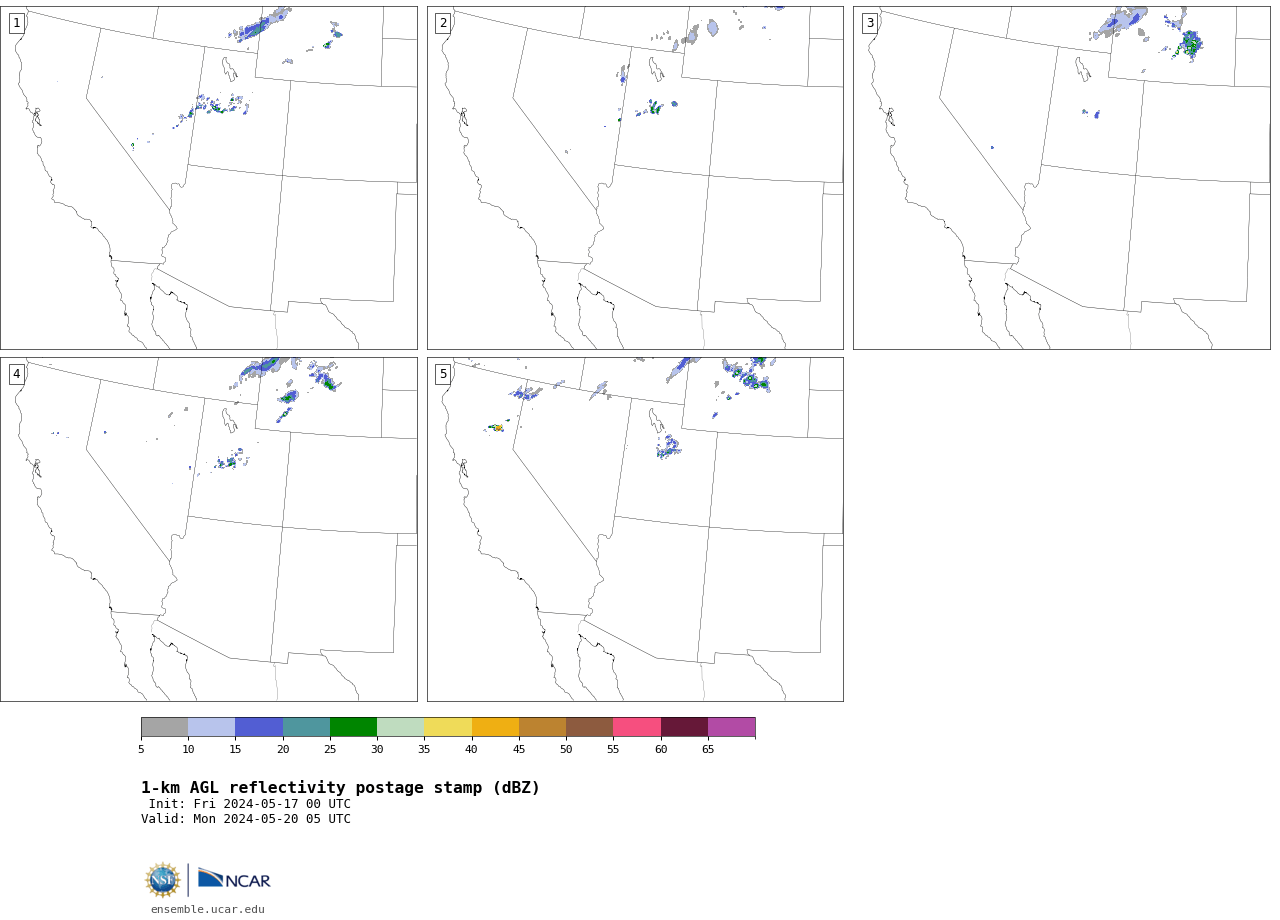Screen dimensions: 1280x920
Task: Click the panel number label 1
Action: point(16,23)
